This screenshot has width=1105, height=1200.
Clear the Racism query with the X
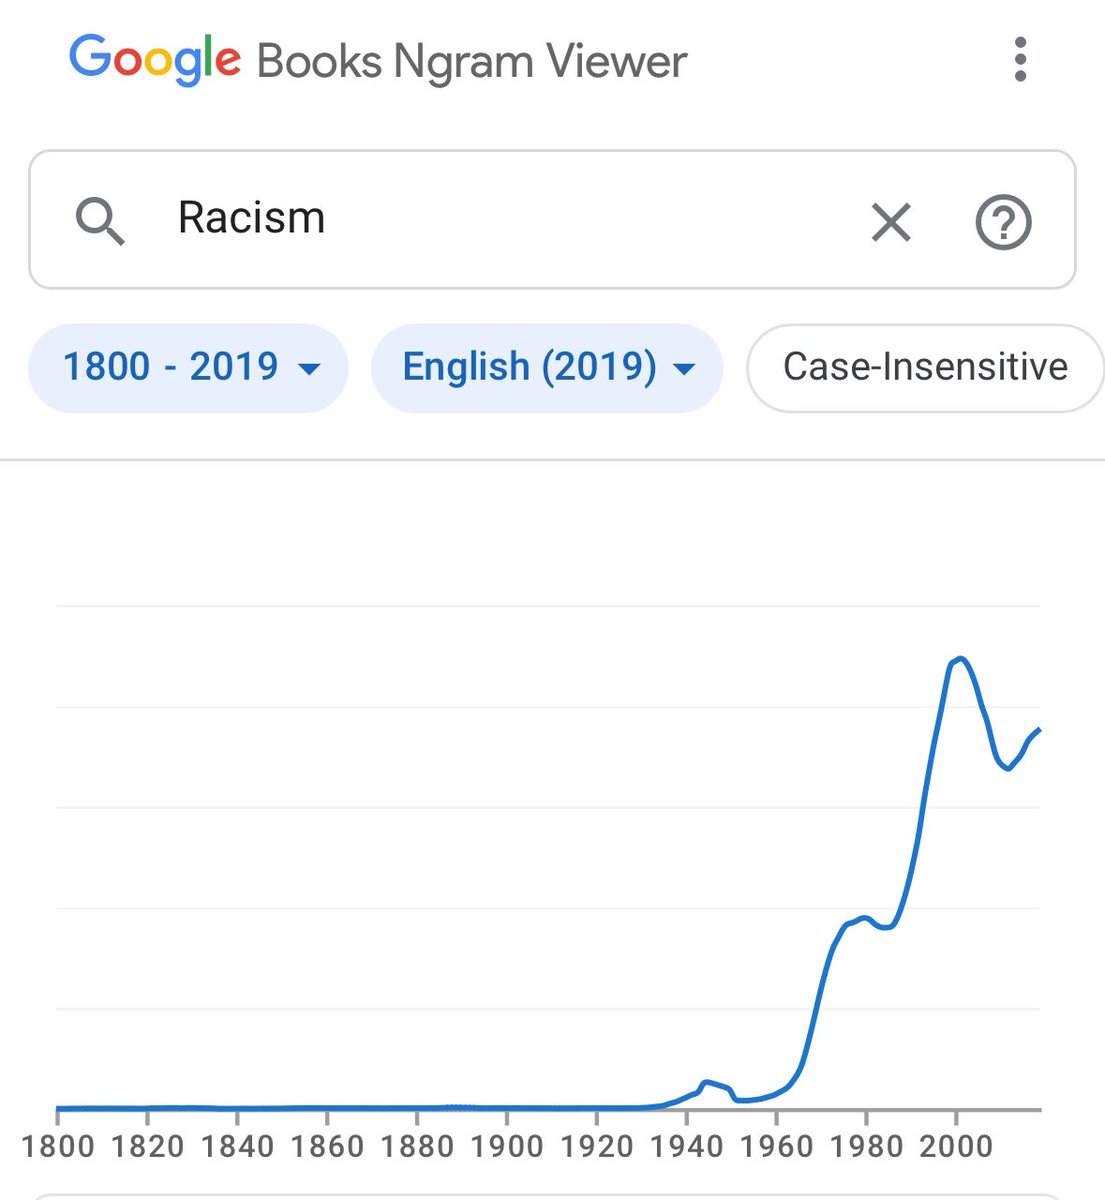tap(890, 221)
